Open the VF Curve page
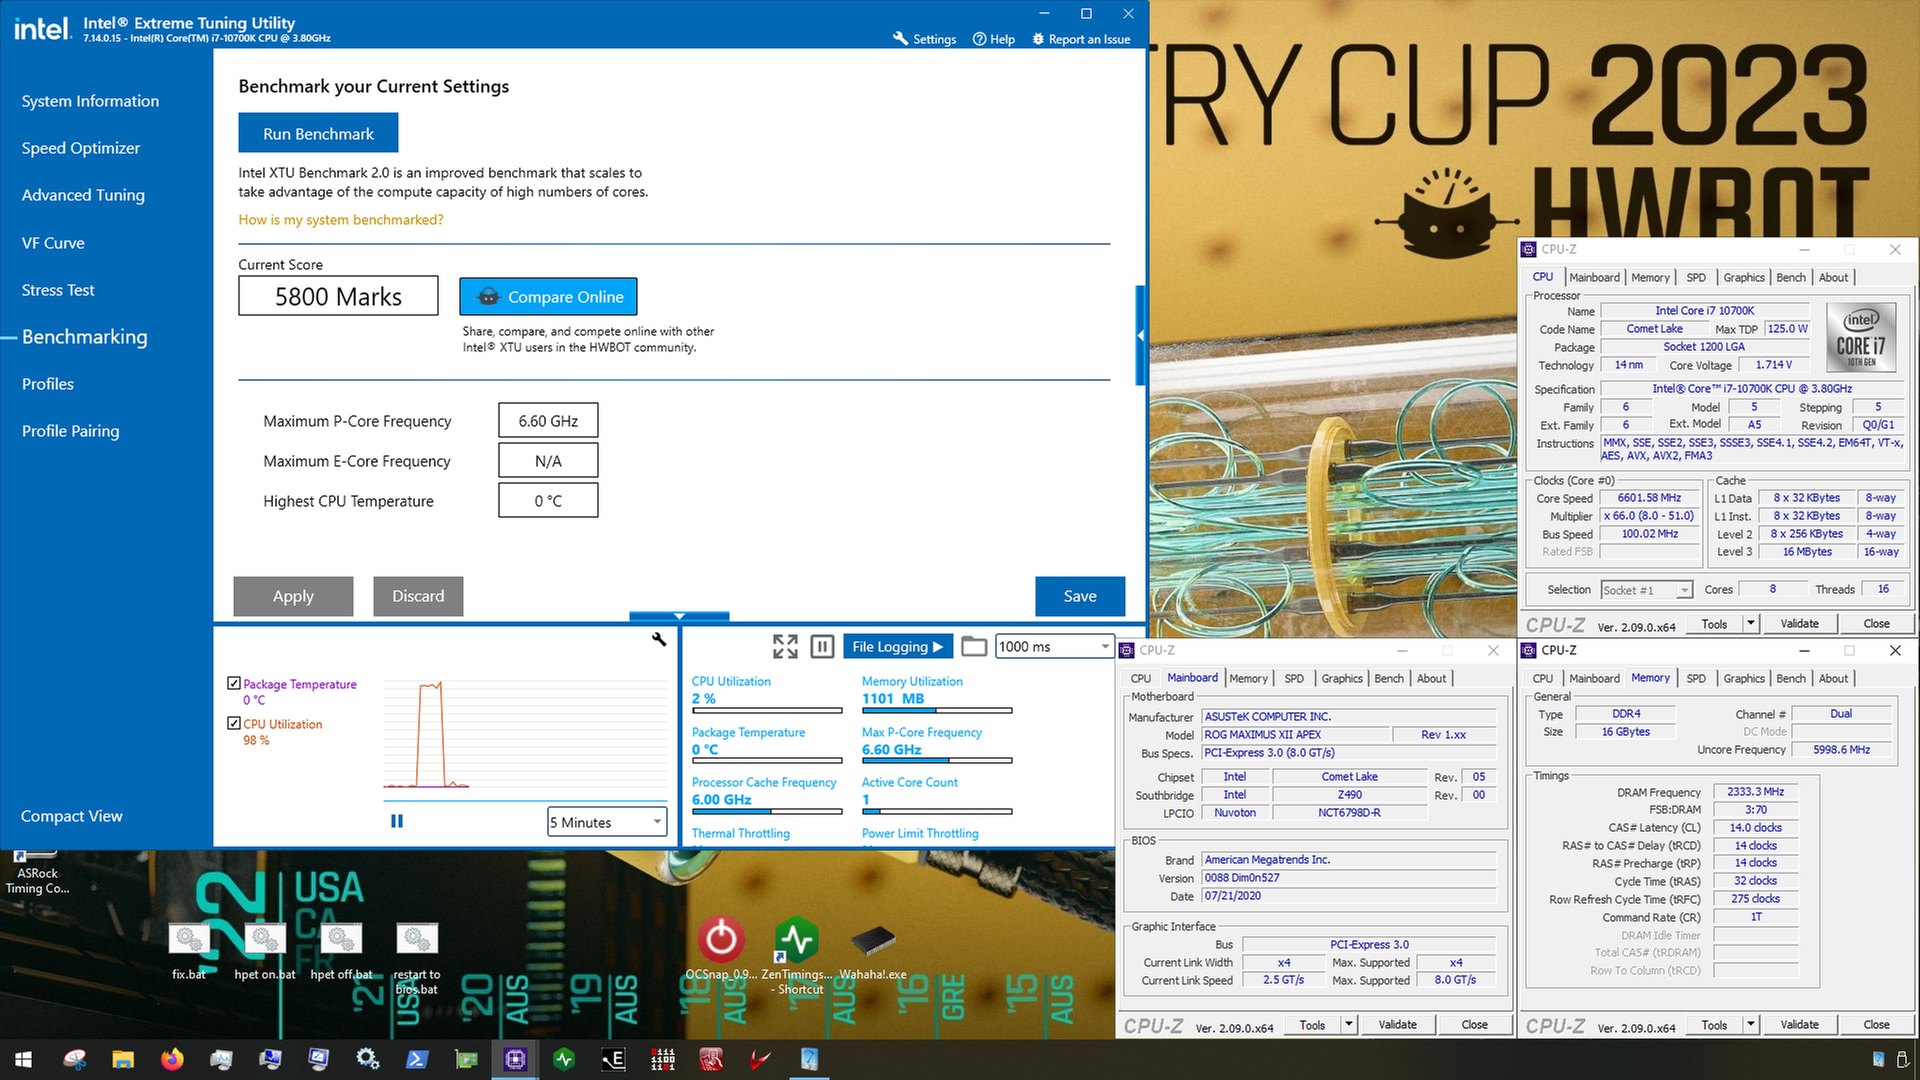 click(53, 243)
